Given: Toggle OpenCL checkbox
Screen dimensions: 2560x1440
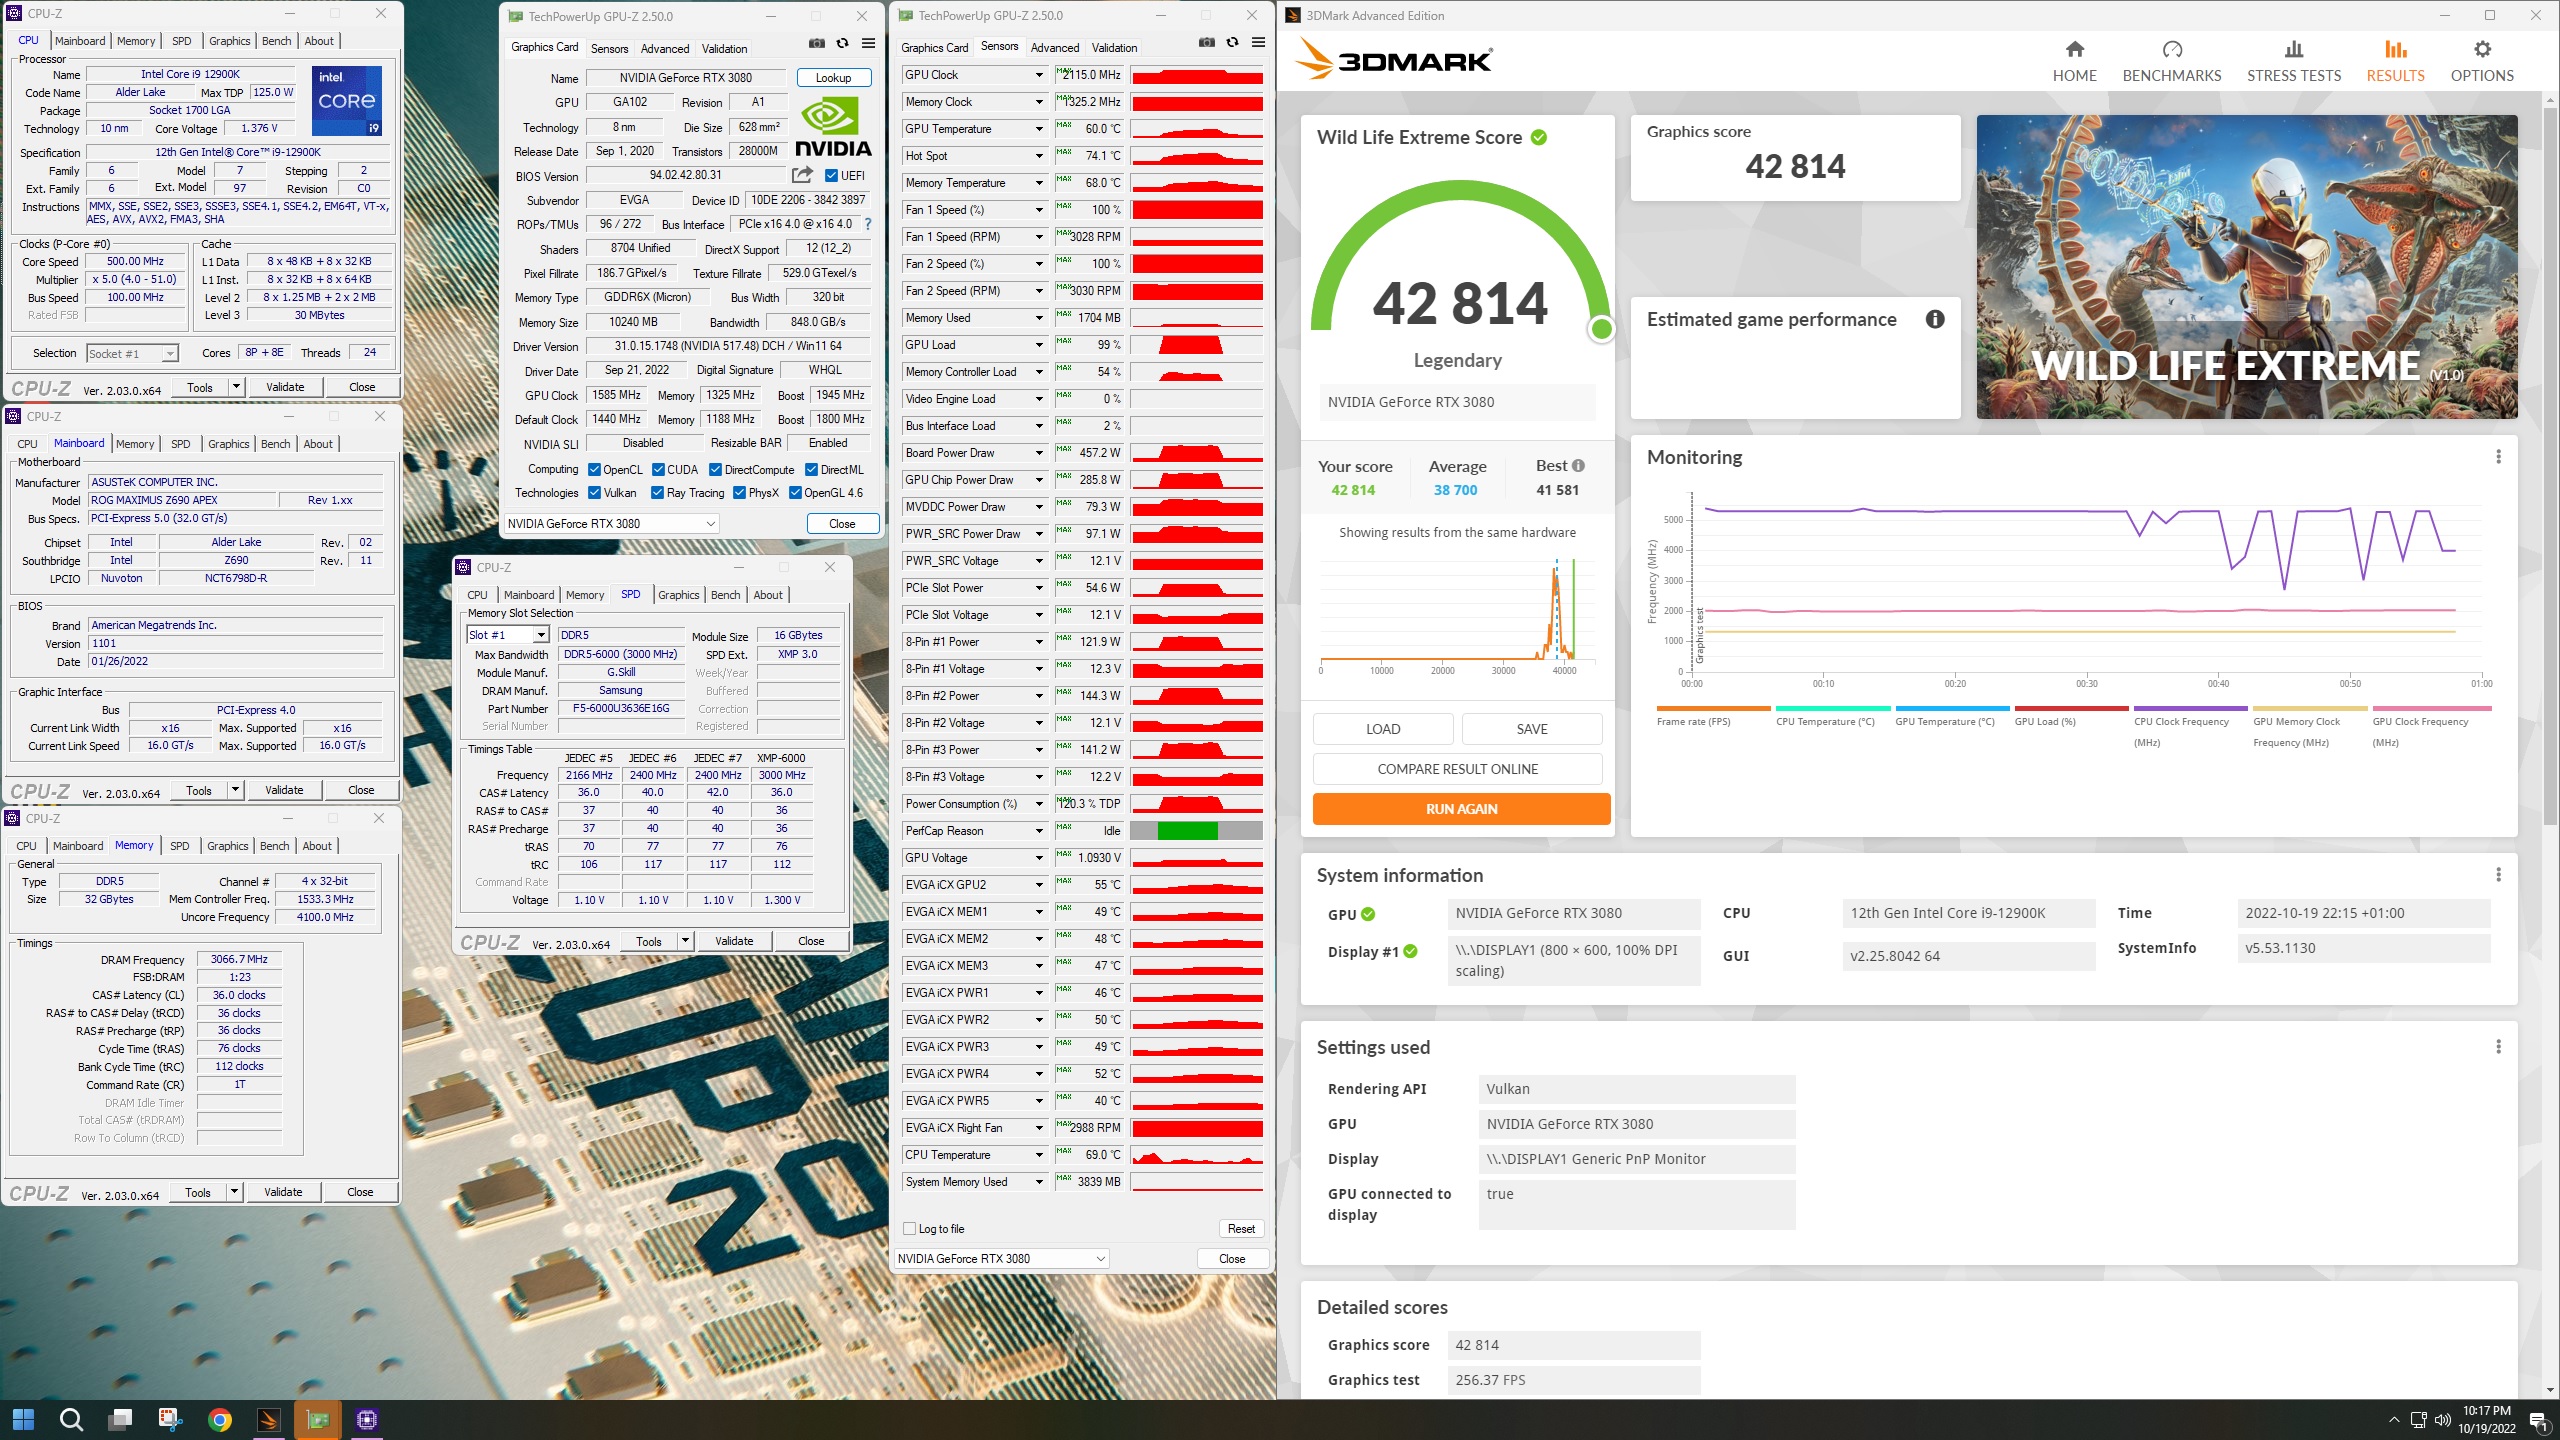Looking at the screenshot, I should click(595, 469).
